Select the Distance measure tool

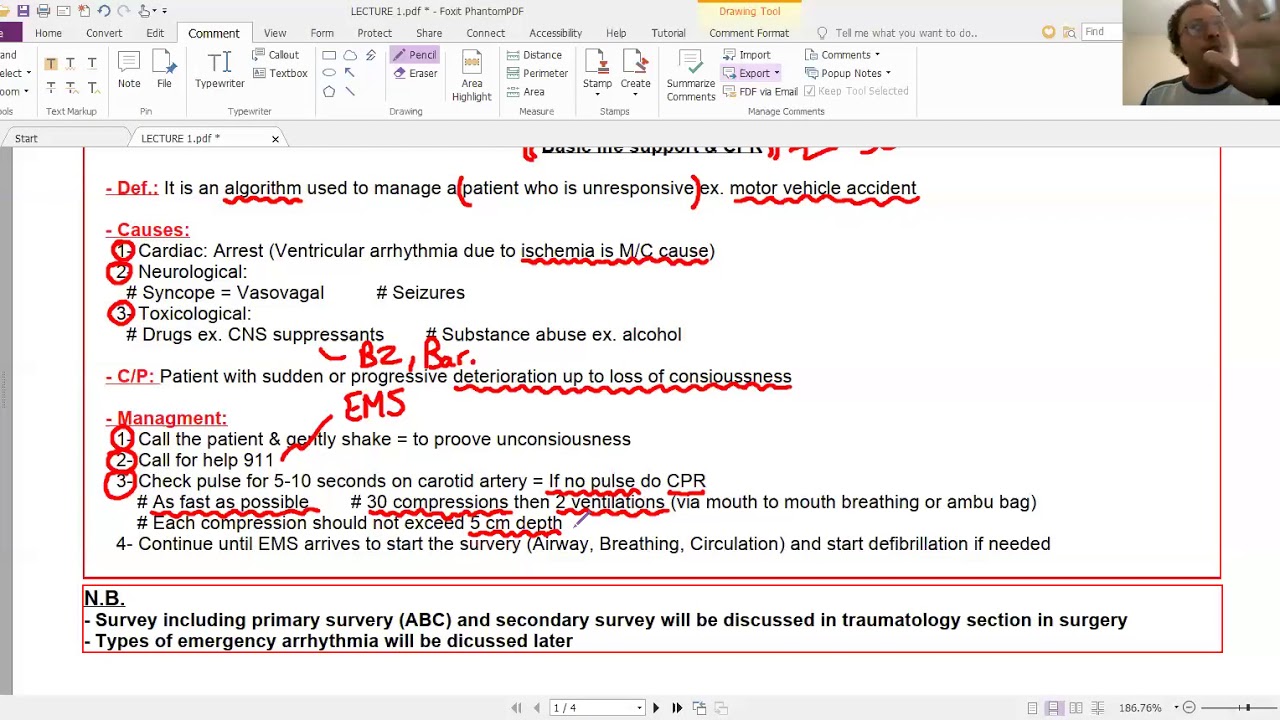click(x=534, y=55)
